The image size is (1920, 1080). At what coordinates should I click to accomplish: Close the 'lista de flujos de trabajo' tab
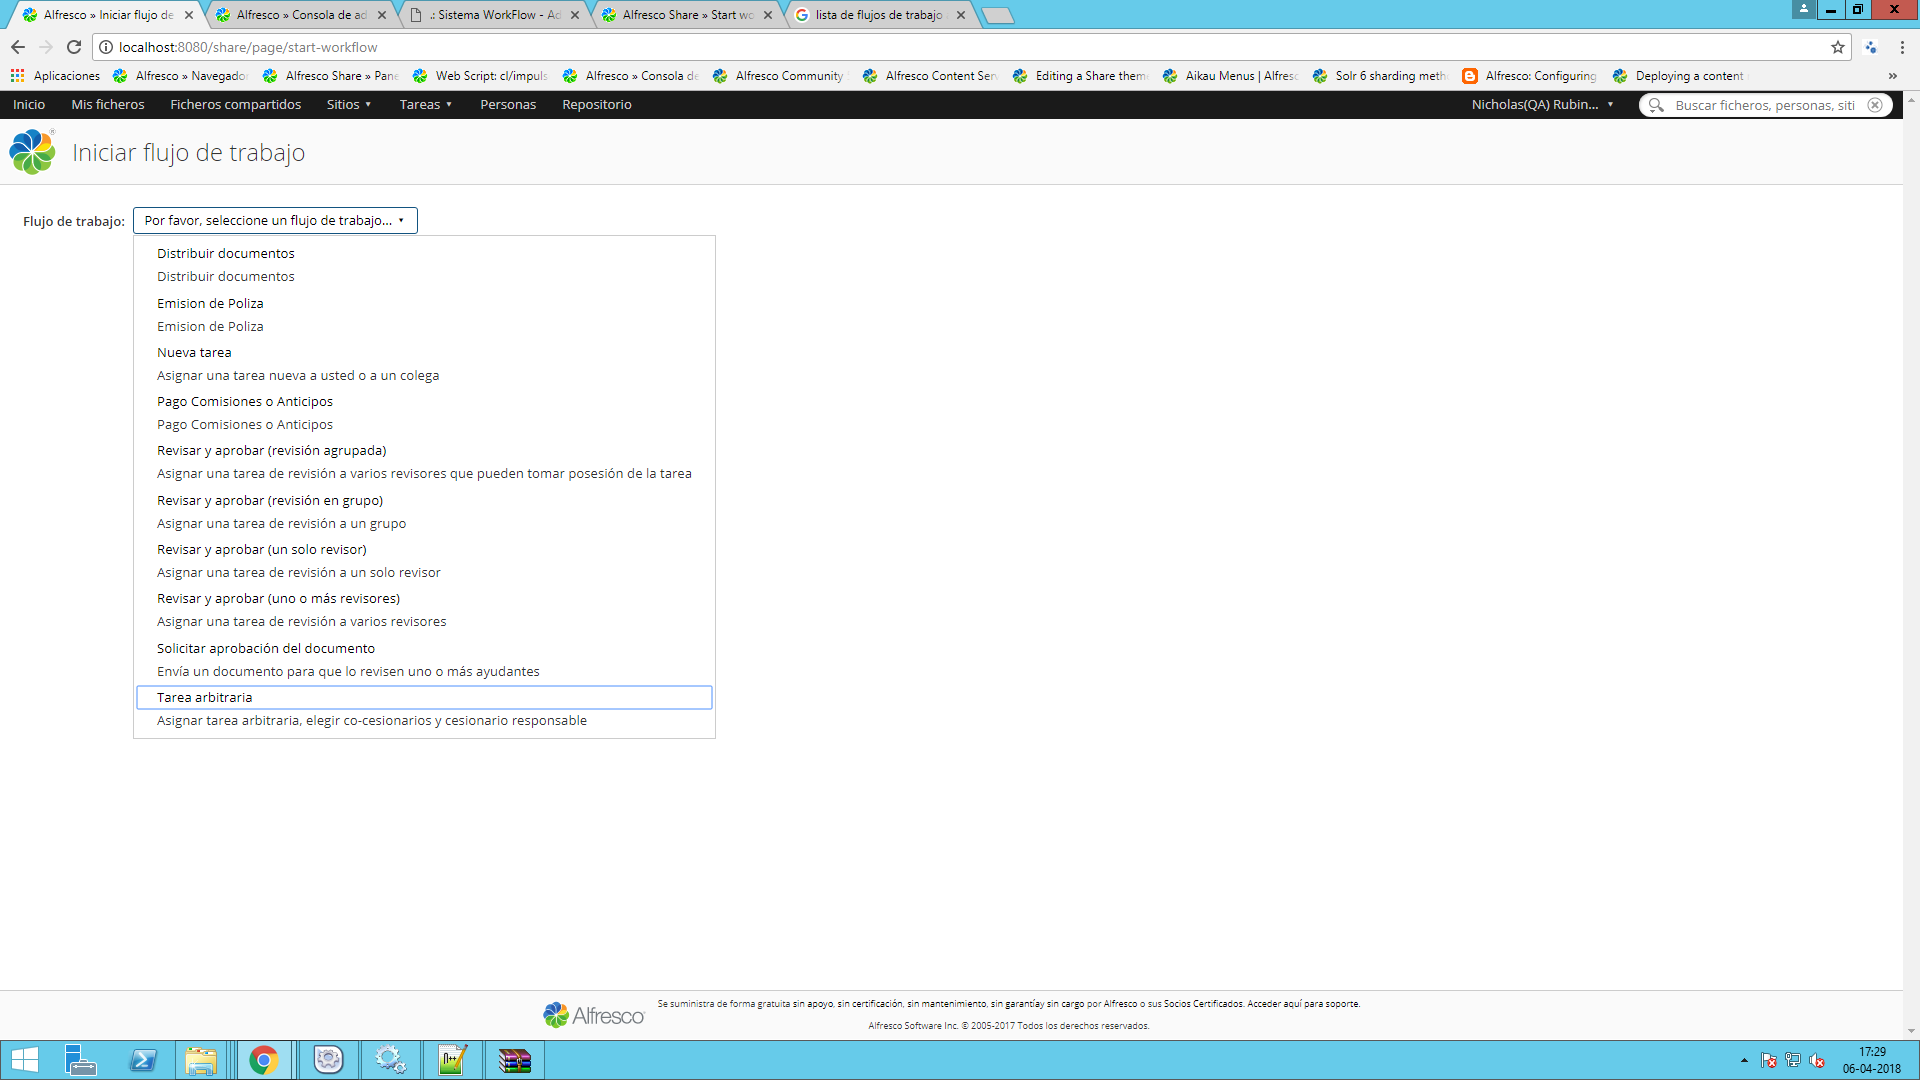960,15
